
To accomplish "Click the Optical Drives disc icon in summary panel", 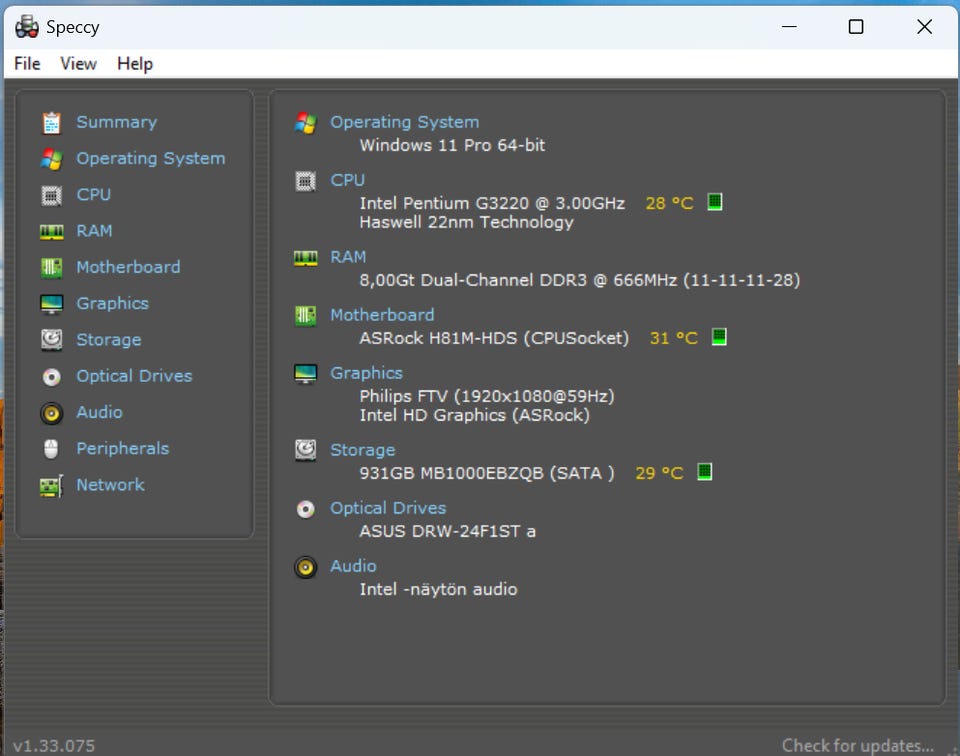I will click(x=306, y=509).
